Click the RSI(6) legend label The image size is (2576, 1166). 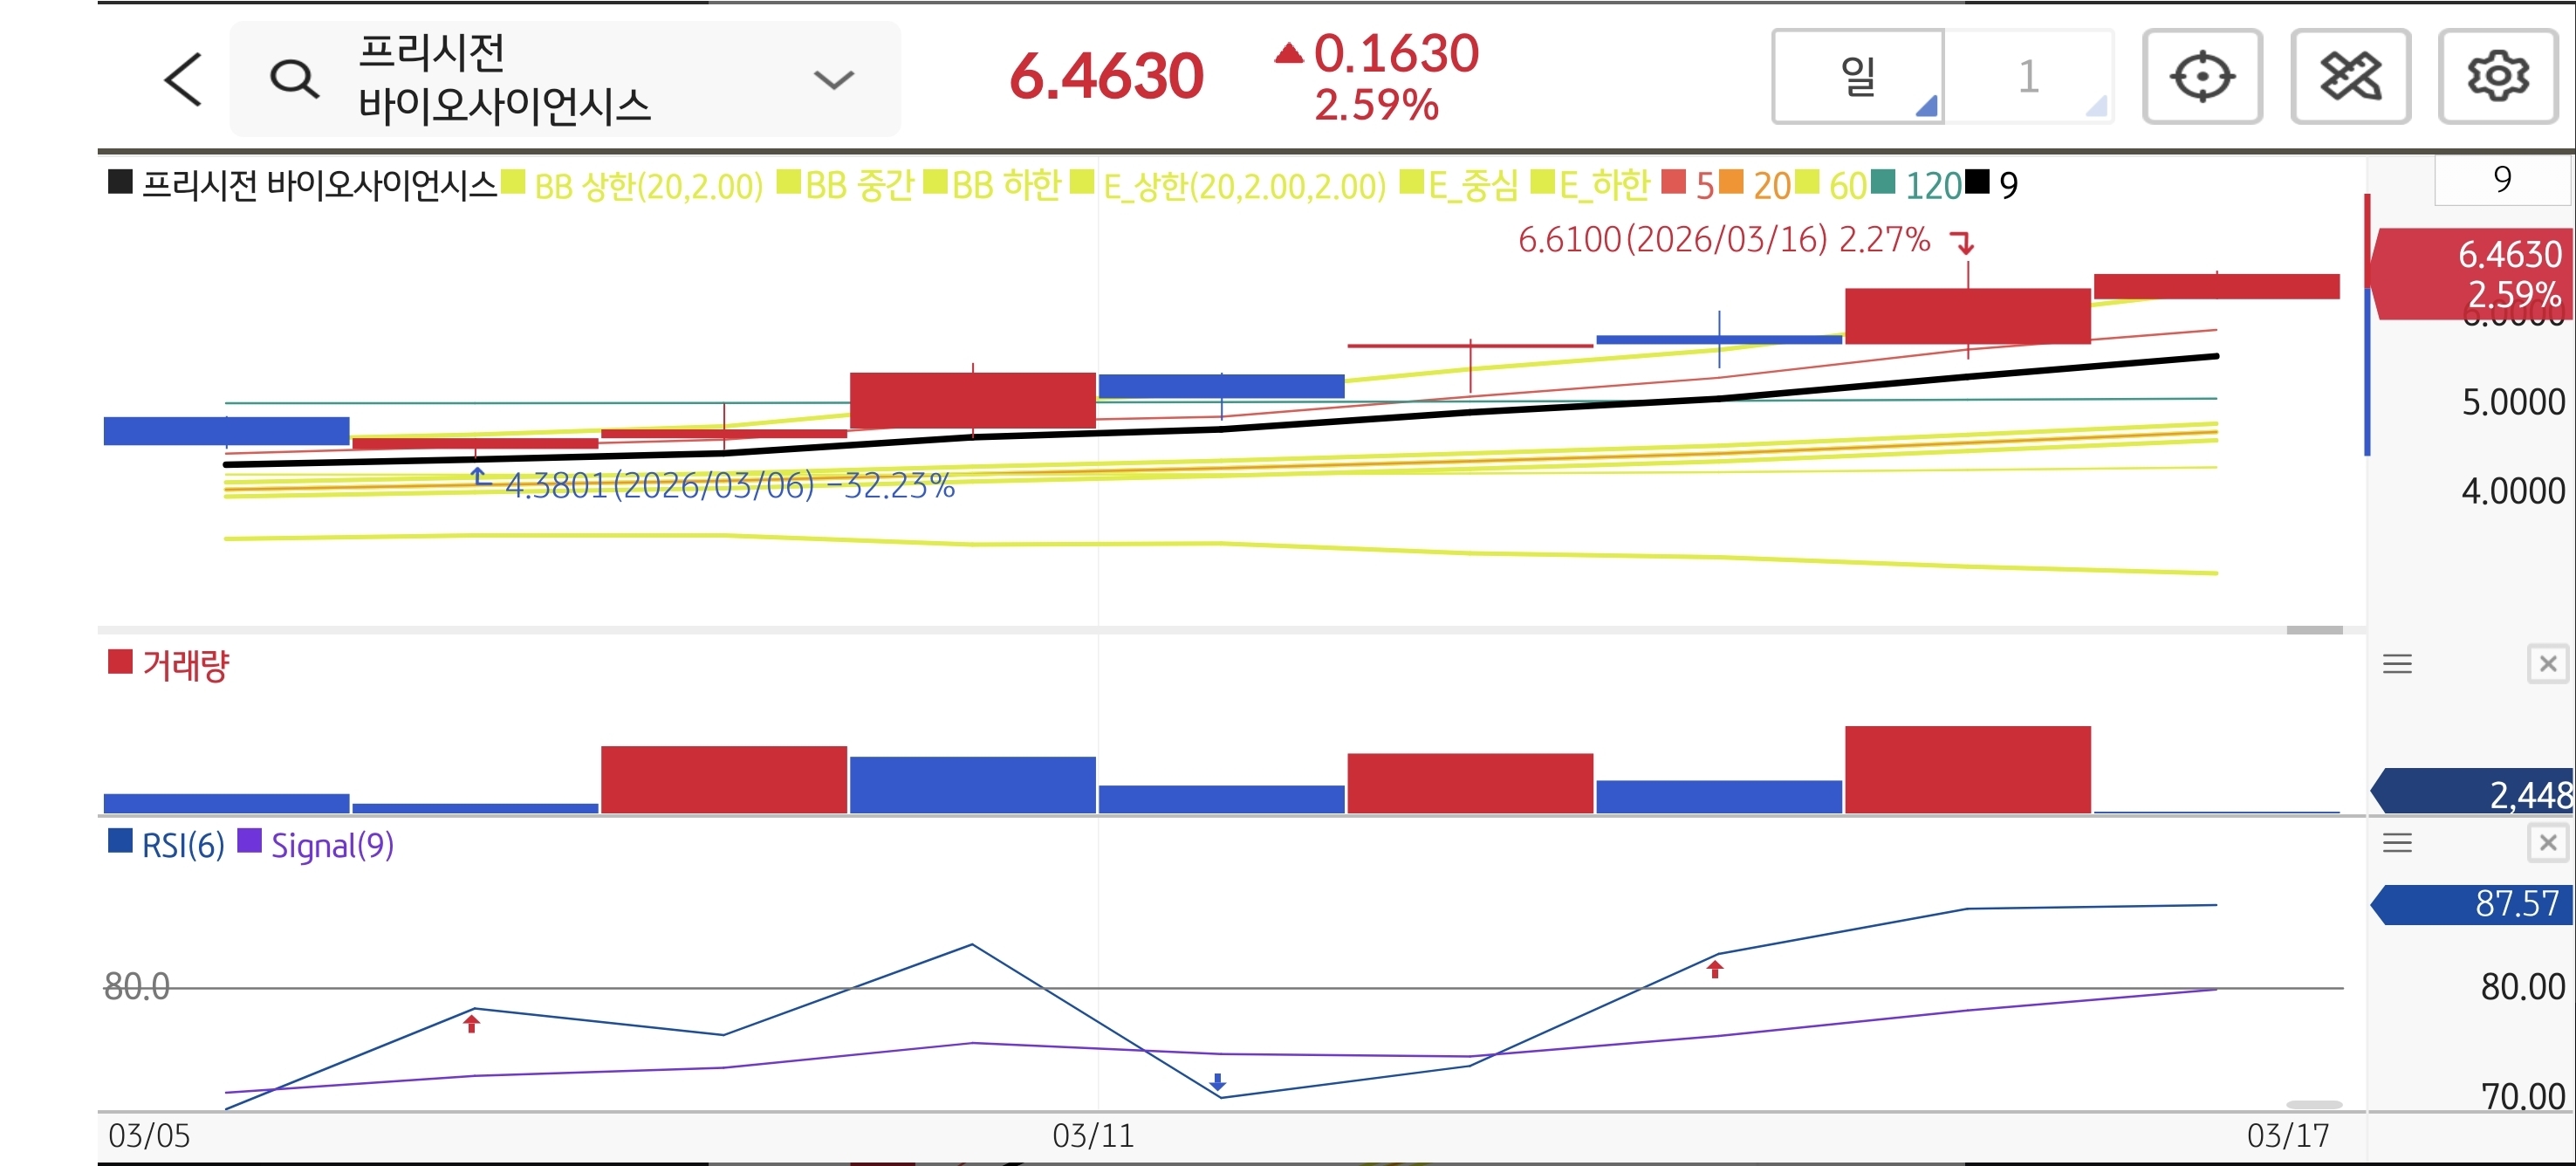(182, 846)
